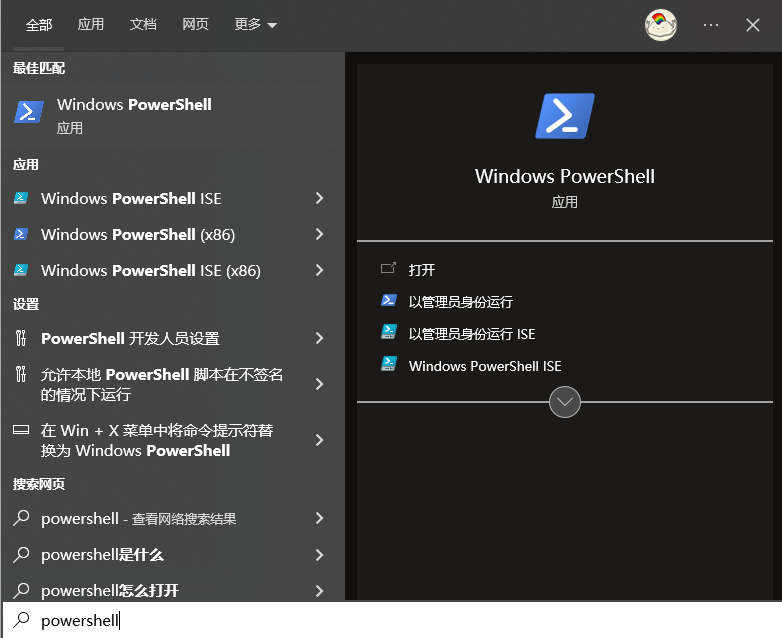
Task: Open the Windows PowerShell best match result
Action: tap(173, 115)
